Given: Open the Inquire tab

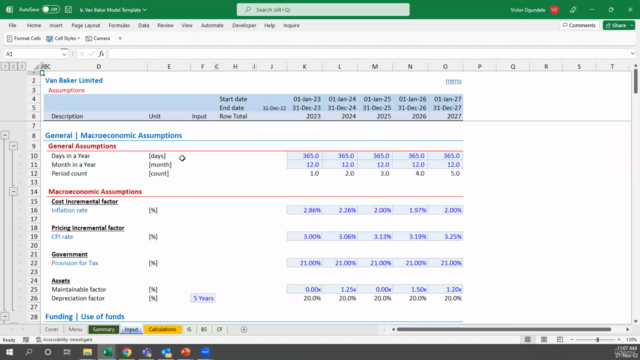Looking at the screenshot, I should pyautogui.click(x=291, y=25).
